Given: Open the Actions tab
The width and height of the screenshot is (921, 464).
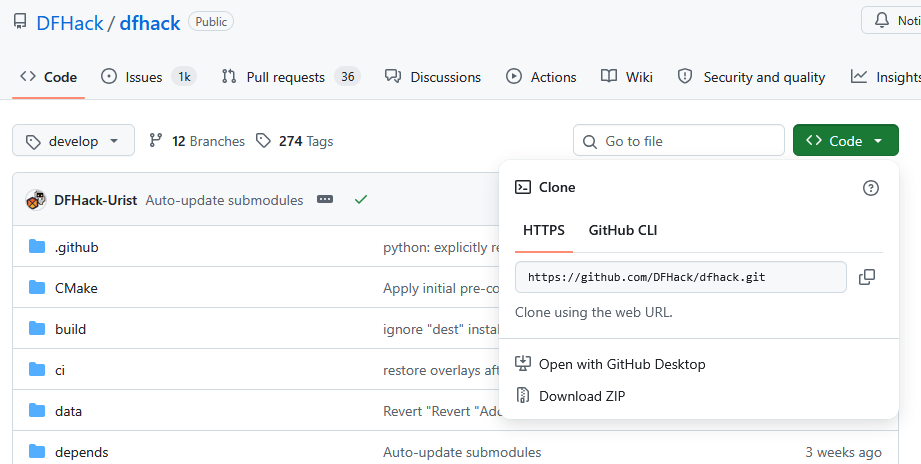Looking at the screenshot, I should coord(541,77).
